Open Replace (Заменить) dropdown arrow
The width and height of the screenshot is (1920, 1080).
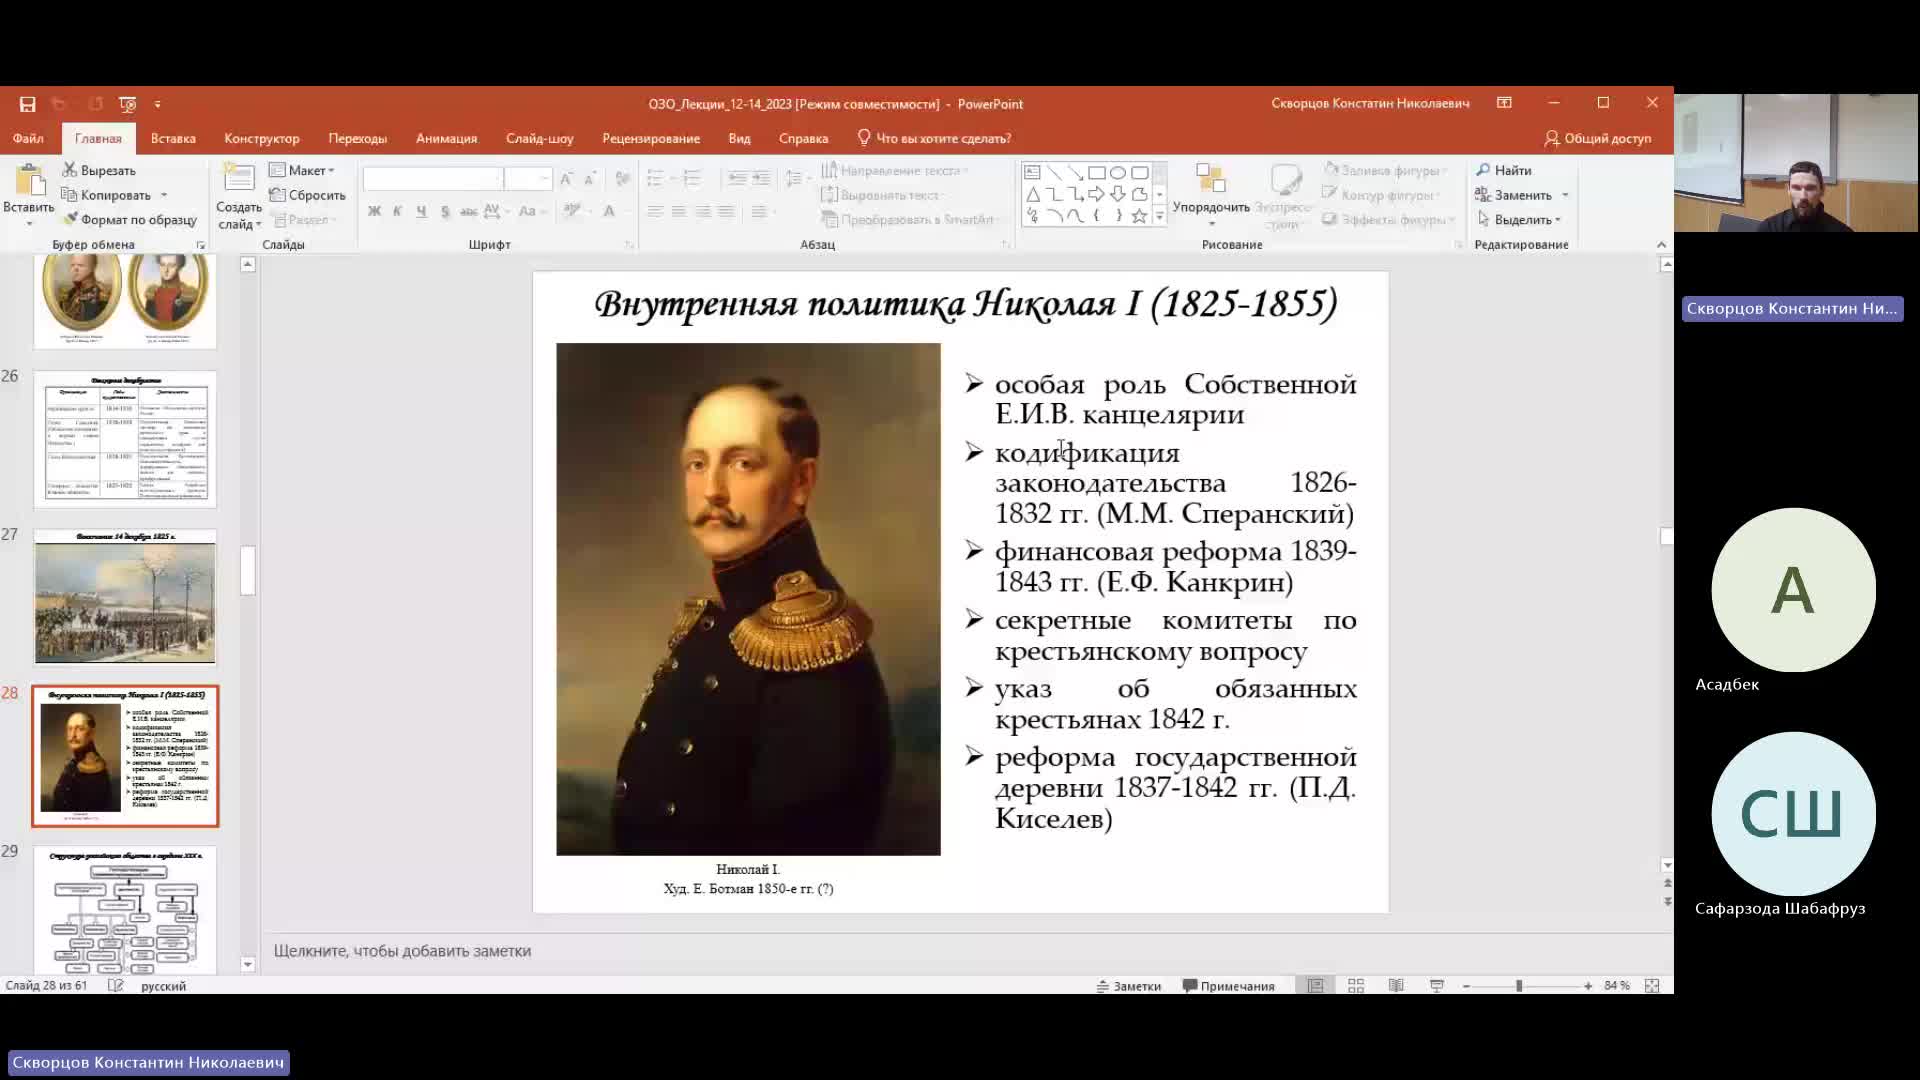pos(1565,195)
